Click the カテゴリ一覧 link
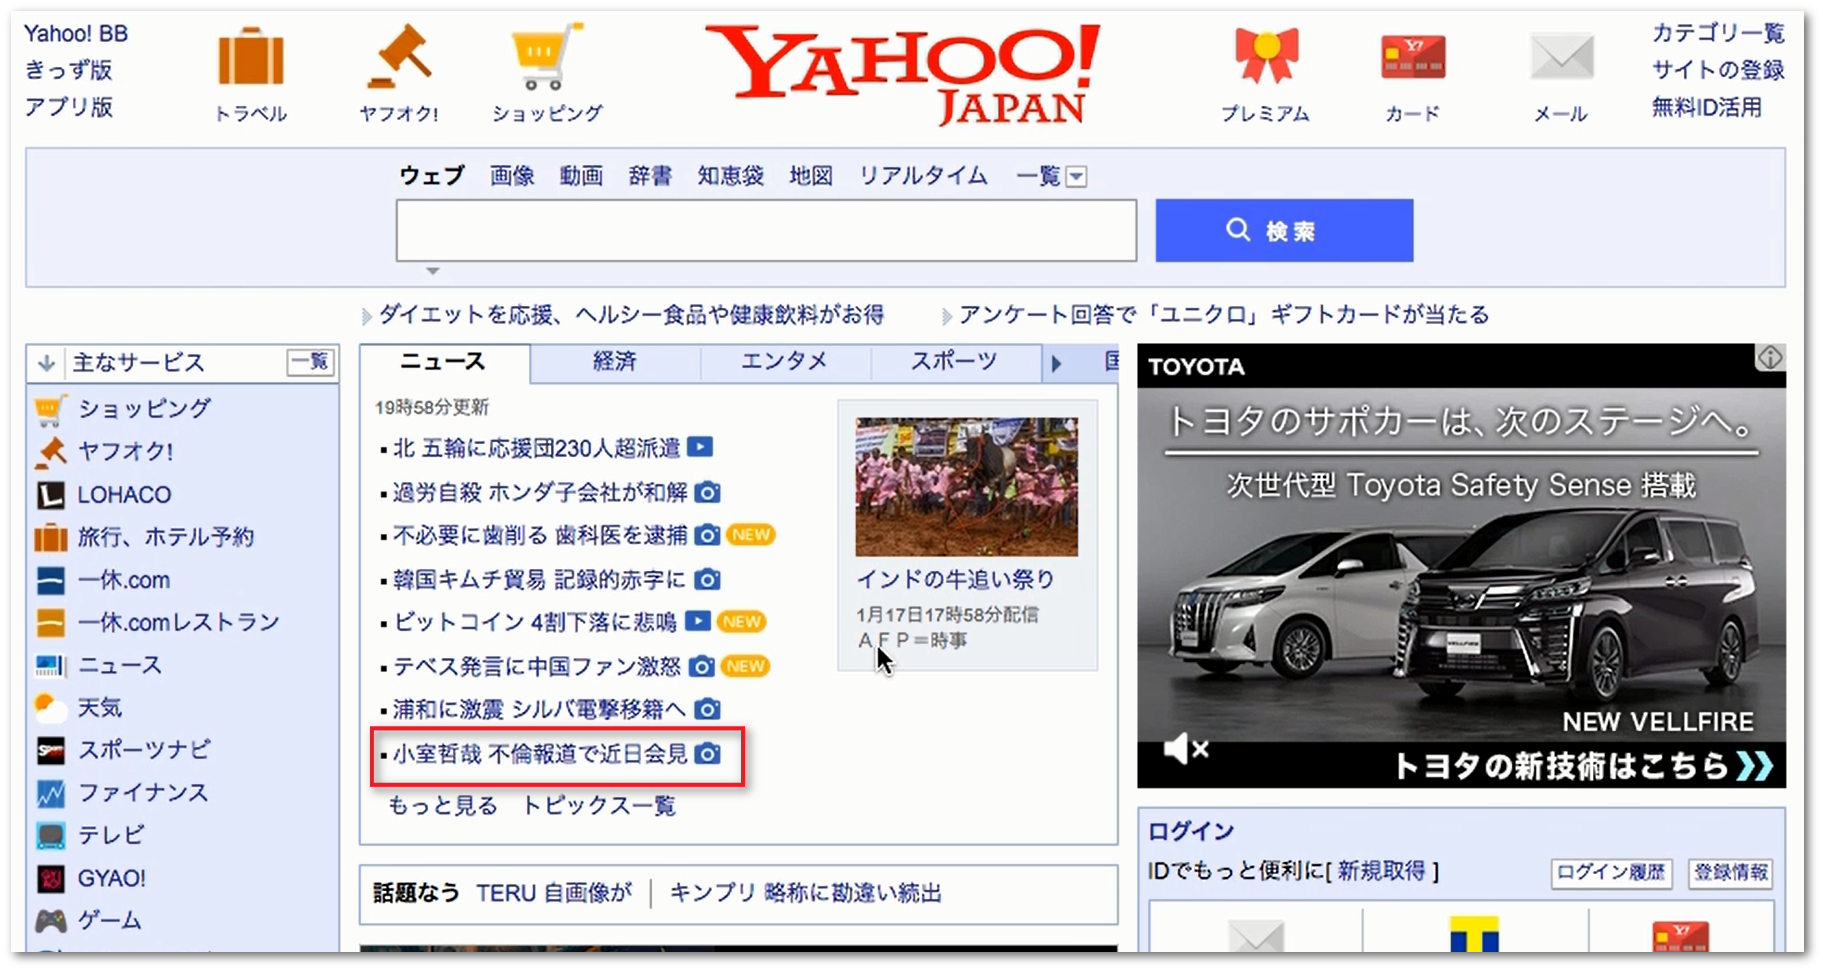Image resolution: width=1823 pixels, height=971 pixels. pos(1718,33)
